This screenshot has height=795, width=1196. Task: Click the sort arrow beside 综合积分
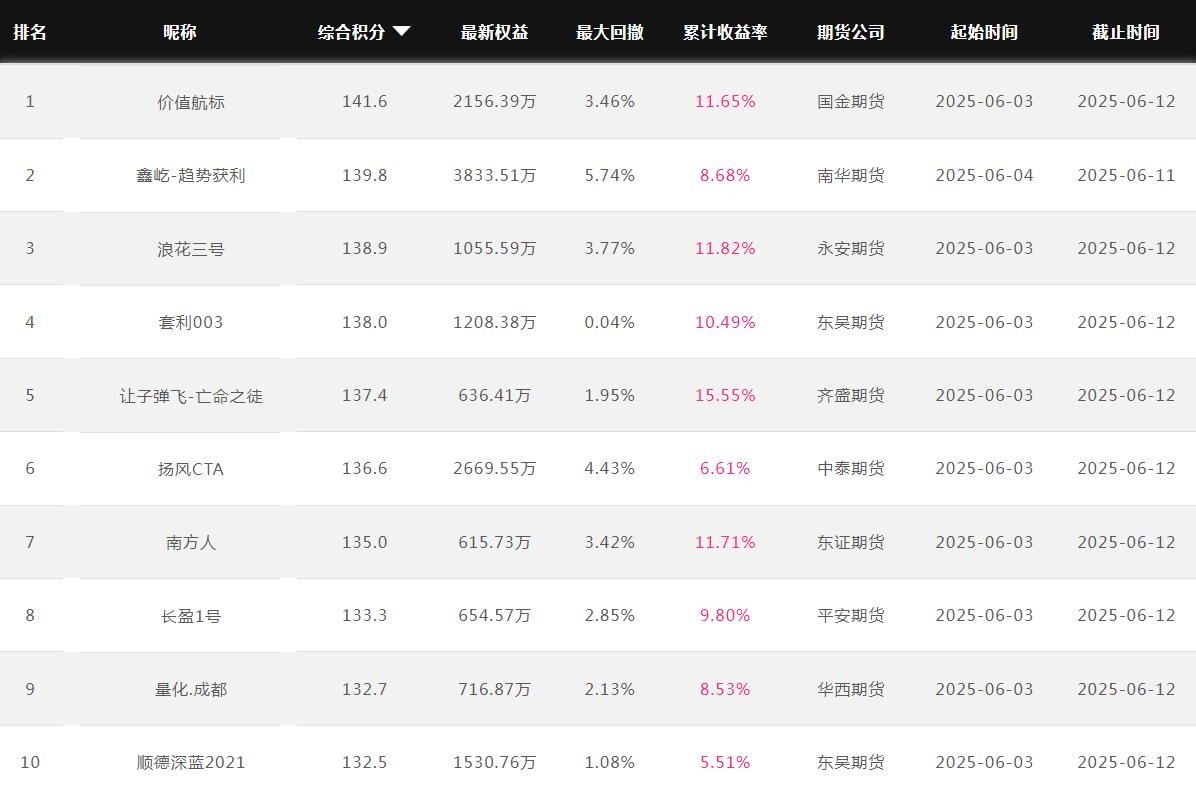tap(402, 31)
